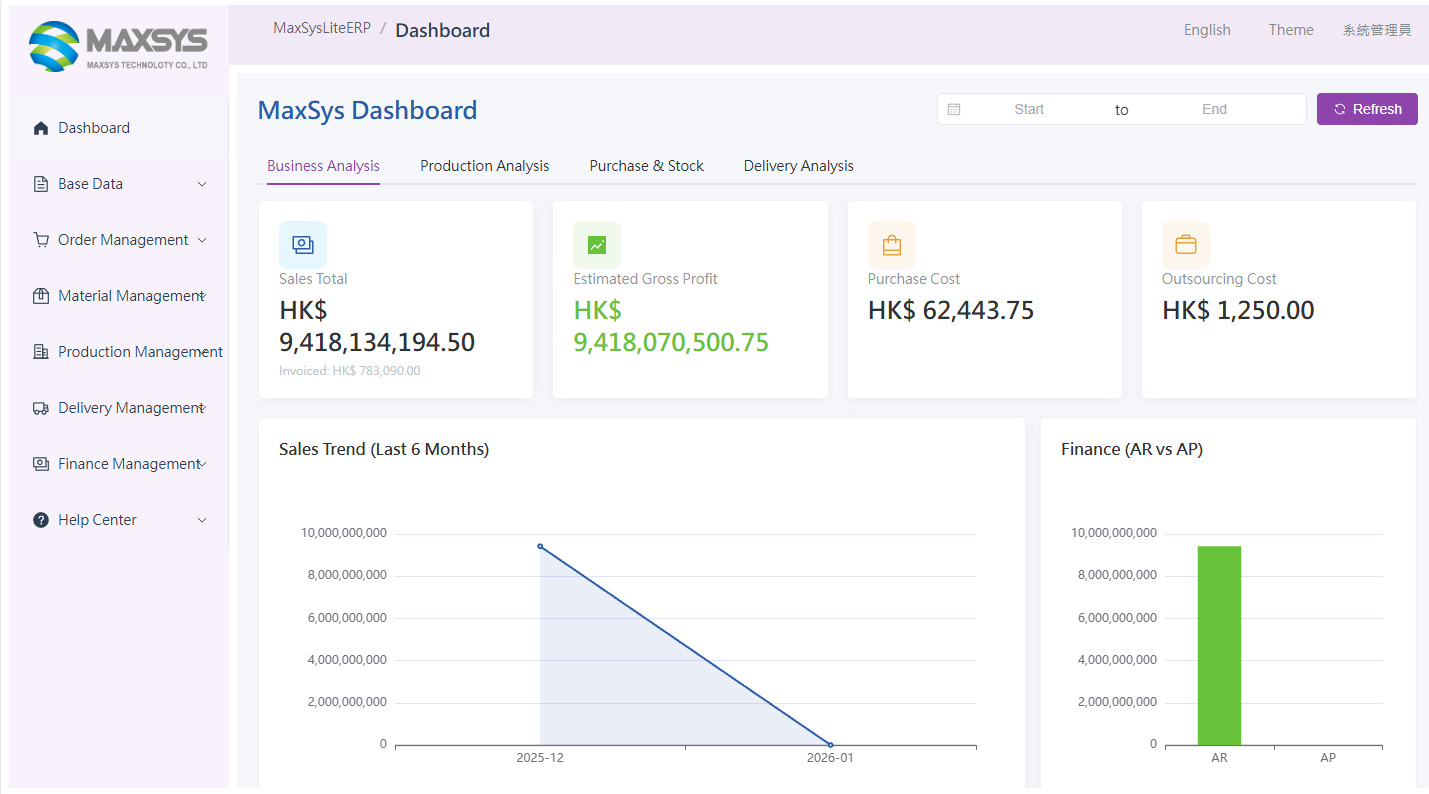Image resolution: width=1429 pixels, height=794 pixels.
Task: Expand the Base Data menu
Action: (120, 184)
